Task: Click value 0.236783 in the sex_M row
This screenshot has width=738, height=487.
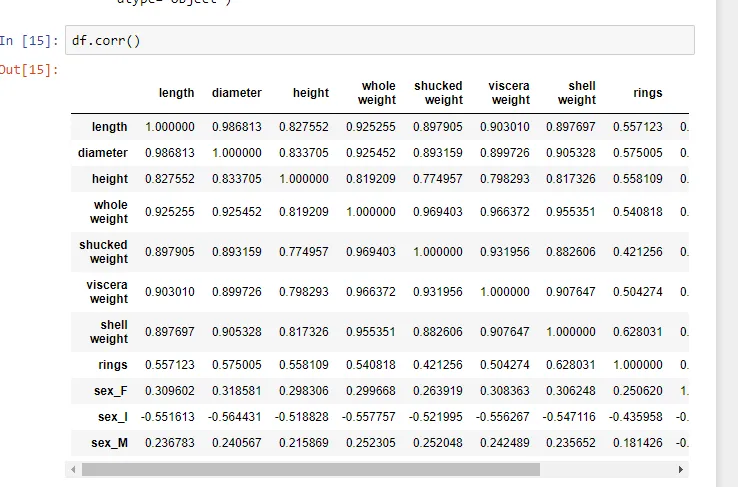Action: [169, 443]
